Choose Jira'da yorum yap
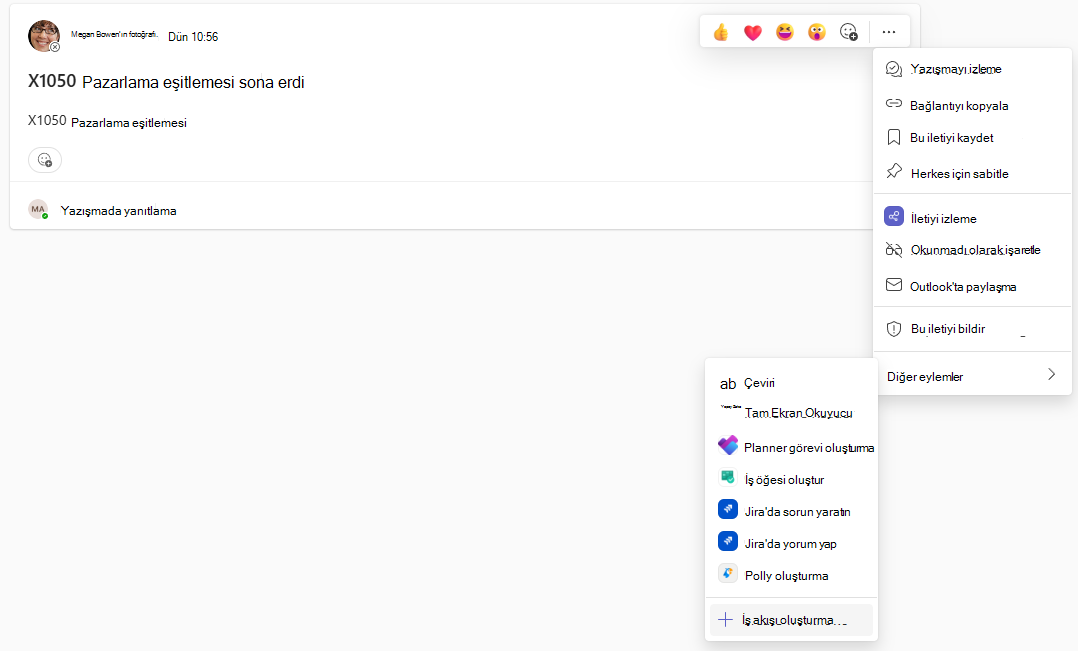Screen dimensions: 1078x651 tap(791, 544)
